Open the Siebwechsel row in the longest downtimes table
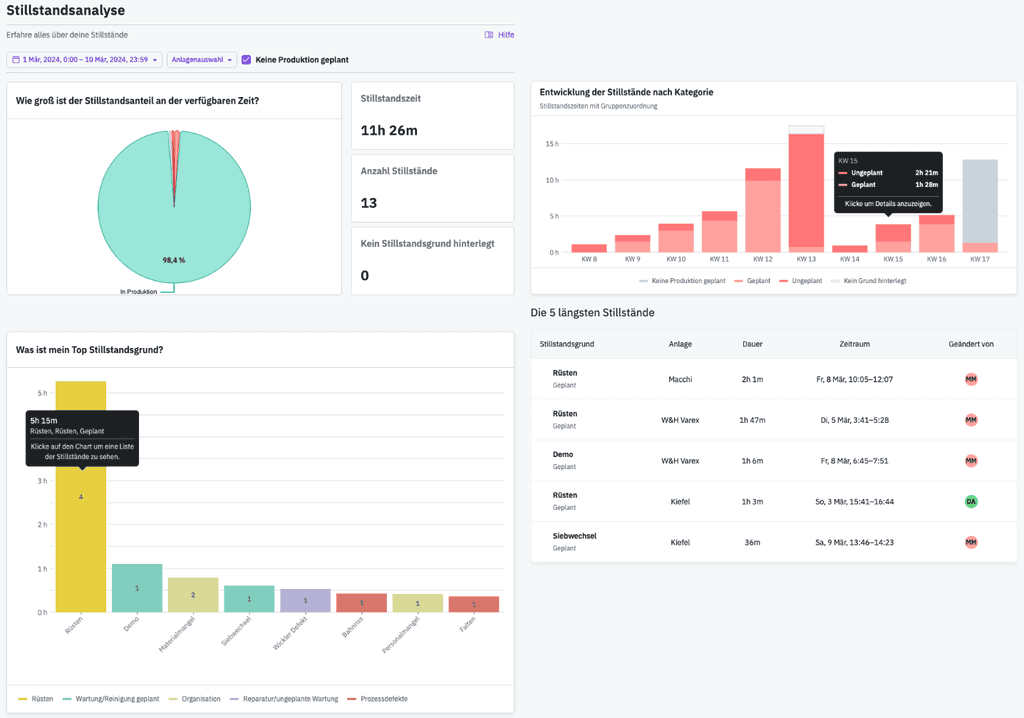 [700, 542]
